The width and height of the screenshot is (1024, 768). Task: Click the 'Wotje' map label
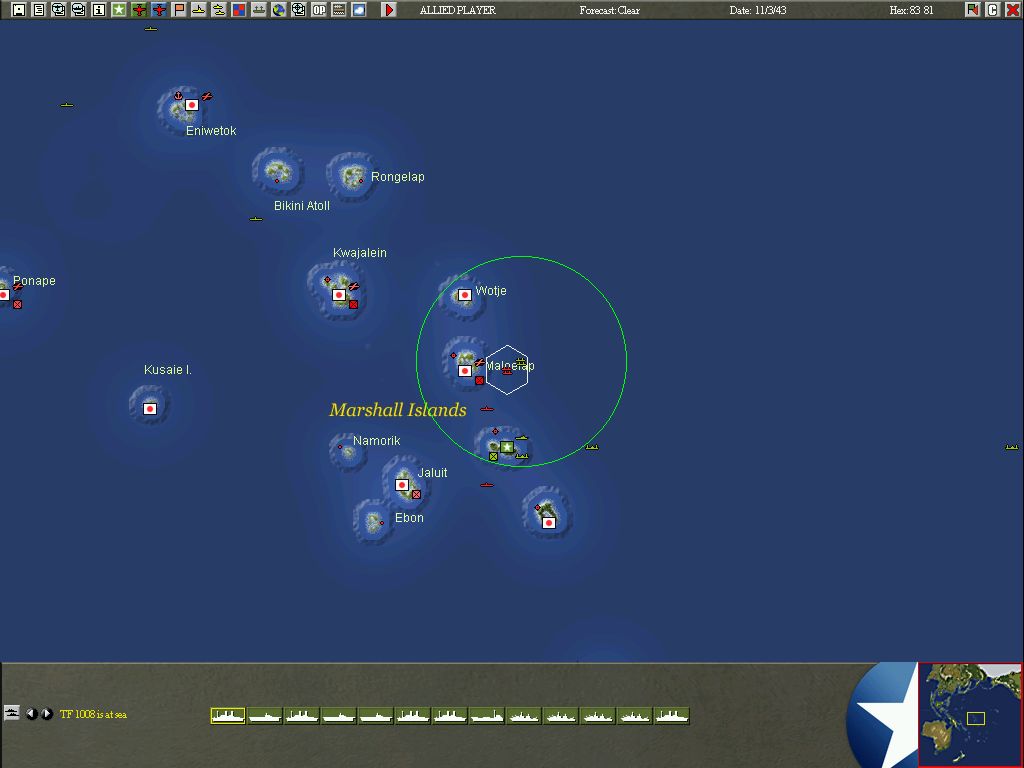(x=490, y=291)
